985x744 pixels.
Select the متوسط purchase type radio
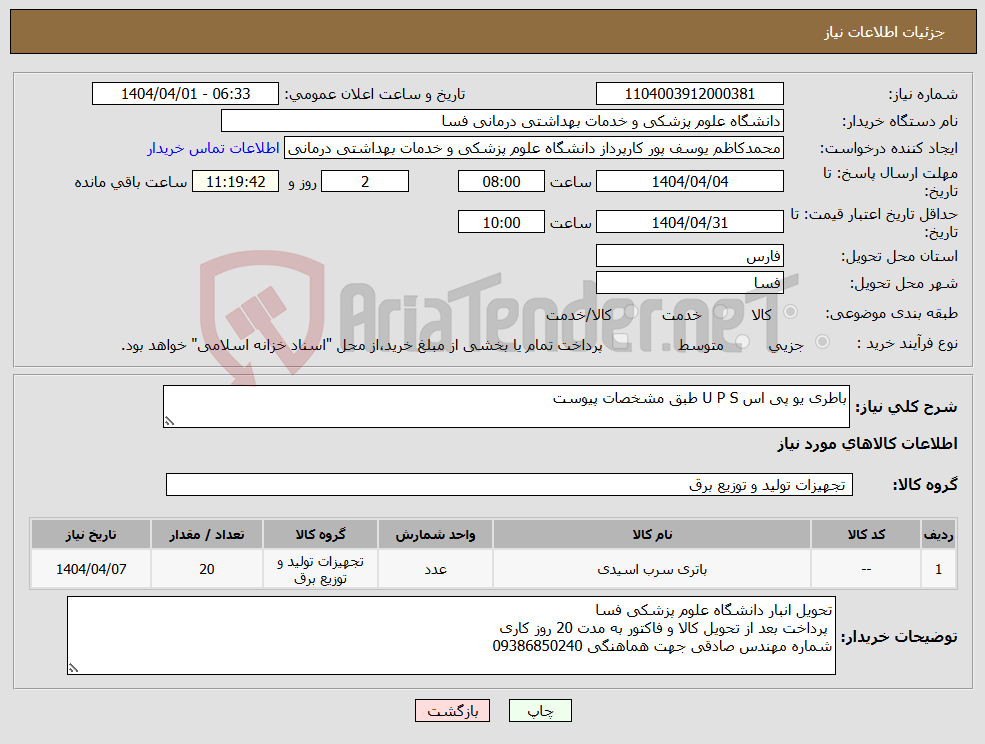pyautogui.click(x=743, y=342)
